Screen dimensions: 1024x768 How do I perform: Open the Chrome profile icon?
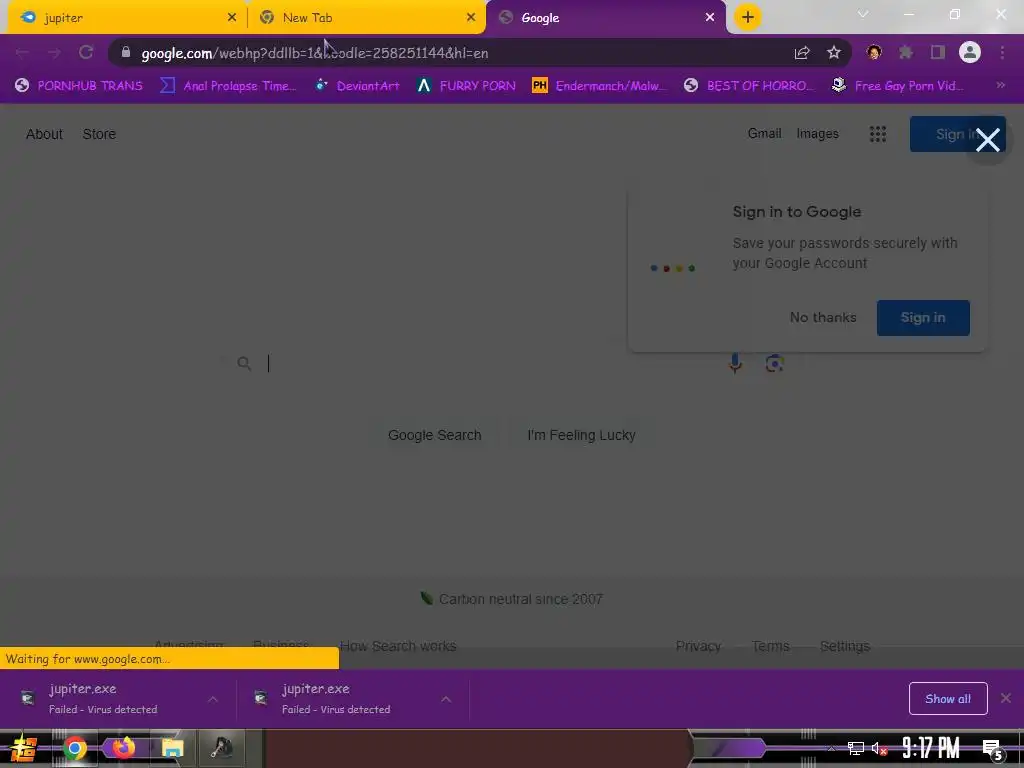tap(970, 52)
